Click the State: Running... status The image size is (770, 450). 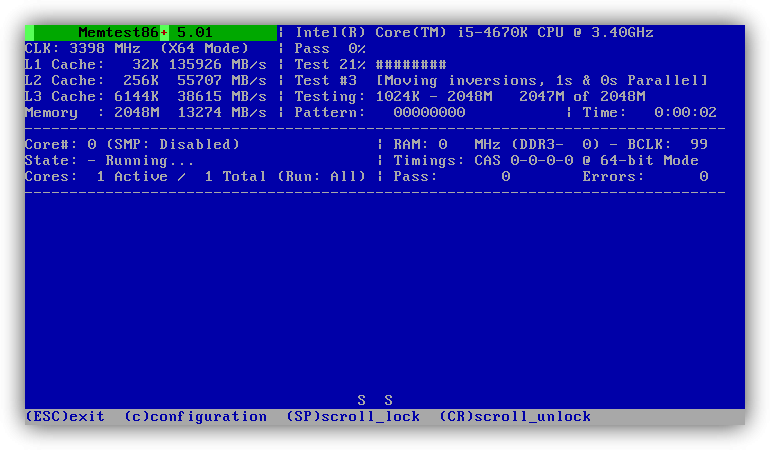(109, 161)
